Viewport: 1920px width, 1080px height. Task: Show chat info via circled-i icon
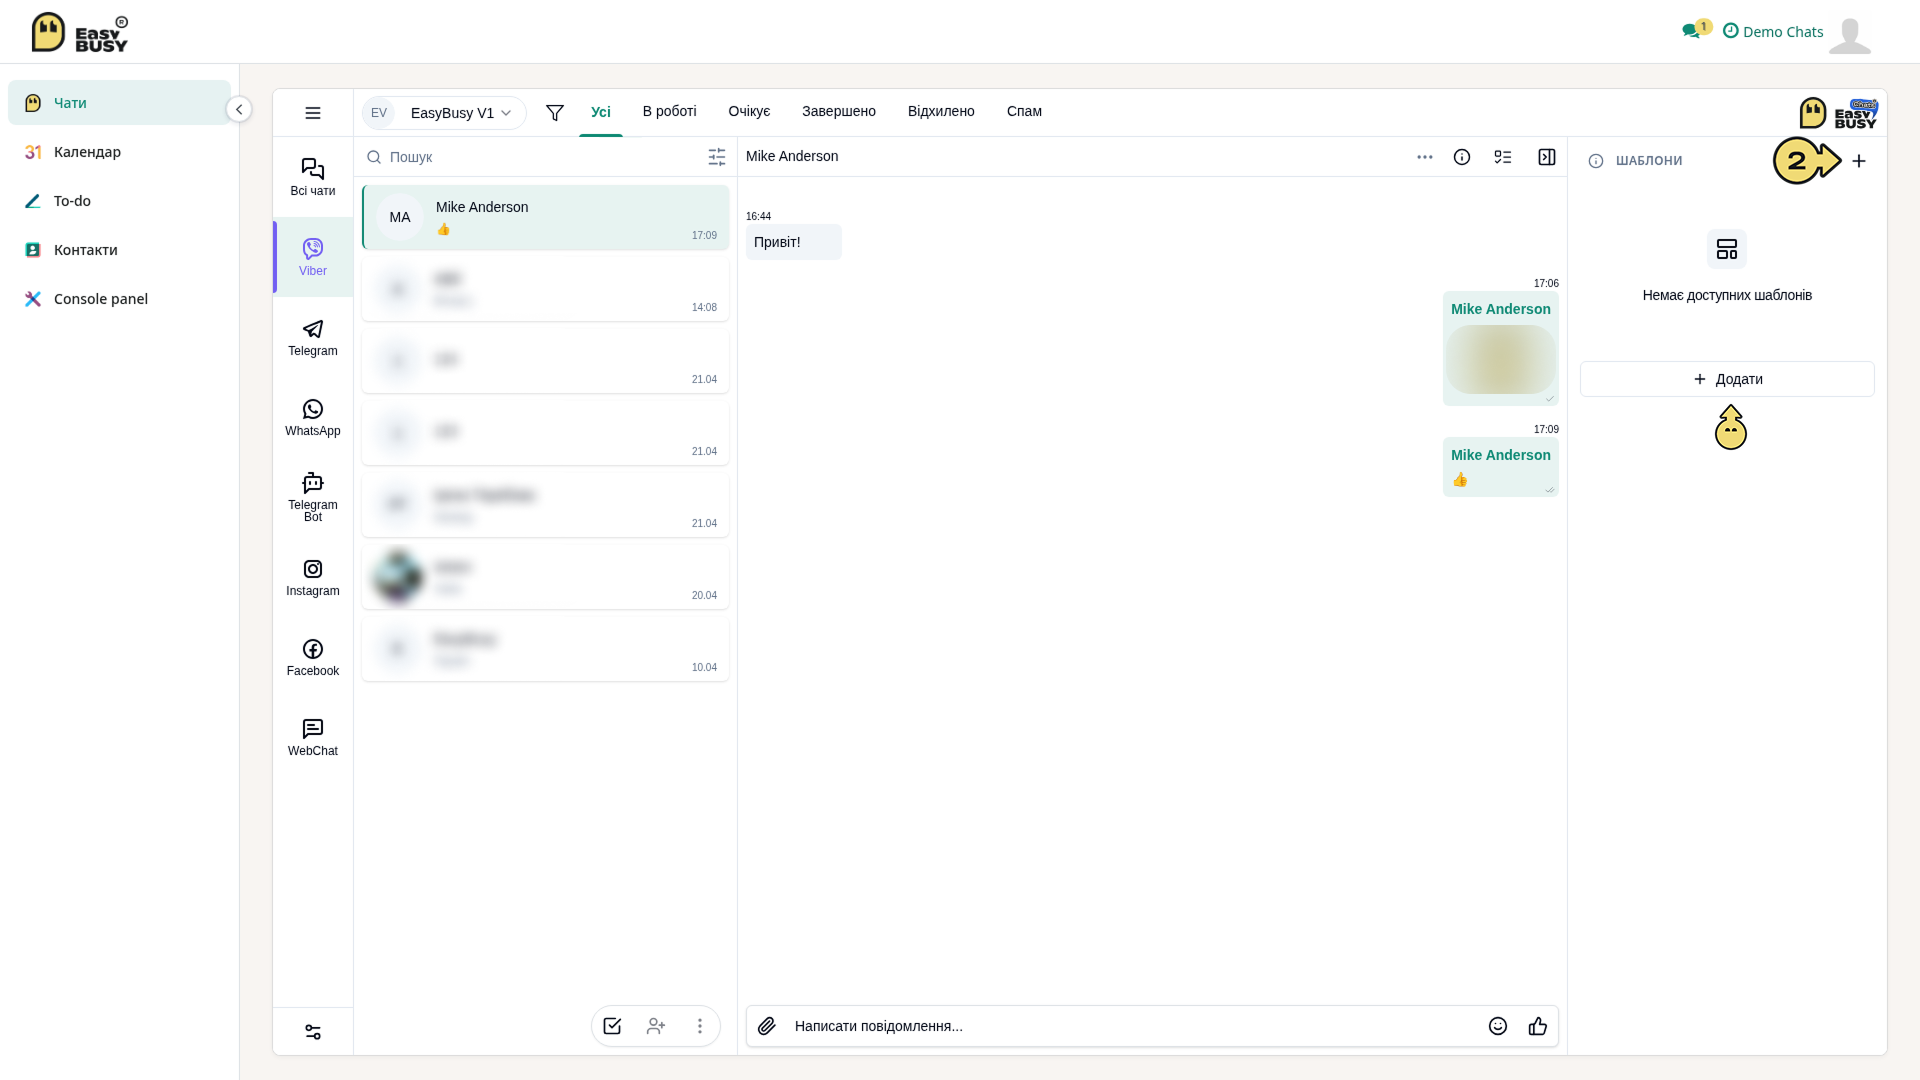coord(1462,157)
